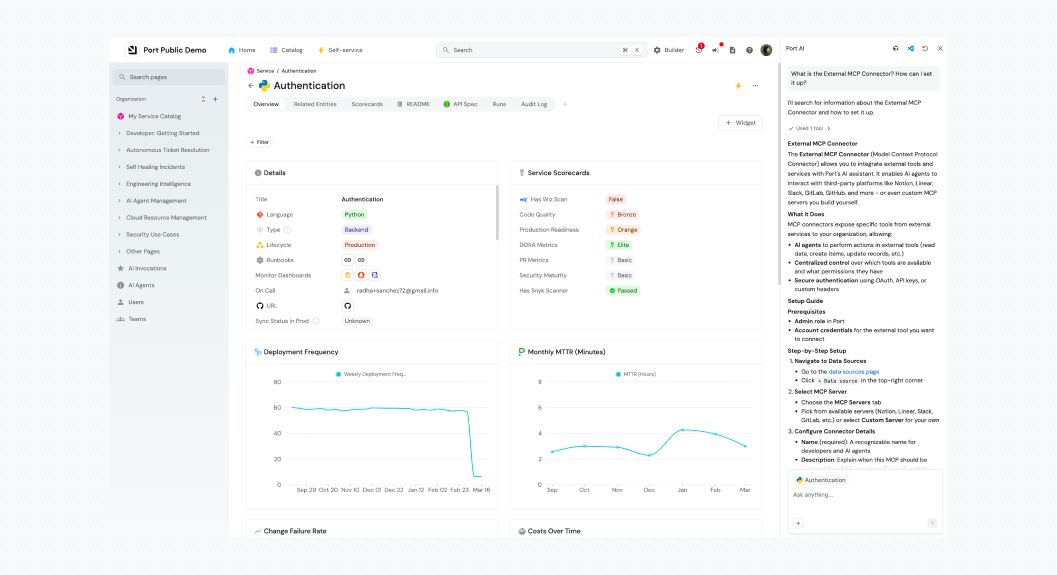The width and height of the screenshot is (1057, 575).
Task: Click the Sync Status in Prod info icon
Action: [x=315, y=321]
